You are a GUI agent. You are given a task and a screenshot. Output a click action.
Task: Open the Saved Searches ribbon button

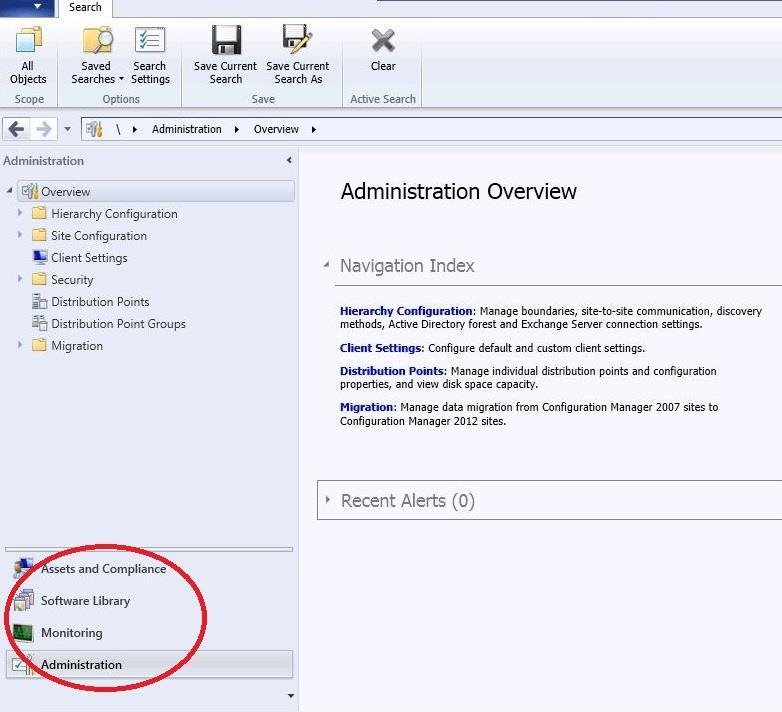(x=97, y=56)
